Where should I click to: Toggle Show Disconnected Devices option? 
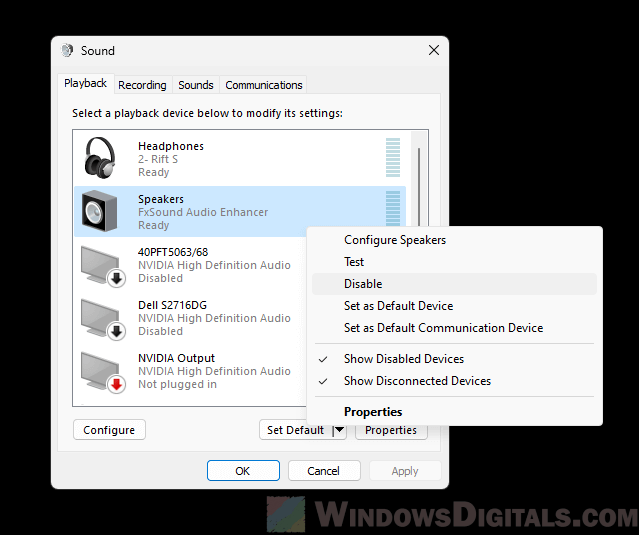tap(454, 381)
